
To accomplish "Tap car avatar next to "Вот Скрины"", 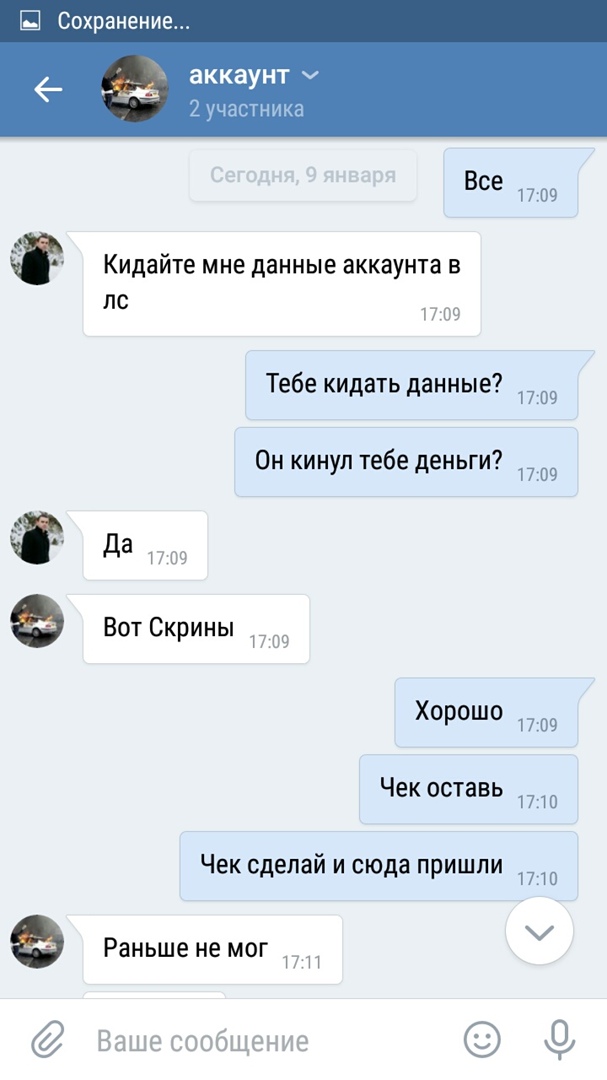I will coord(37,621).
